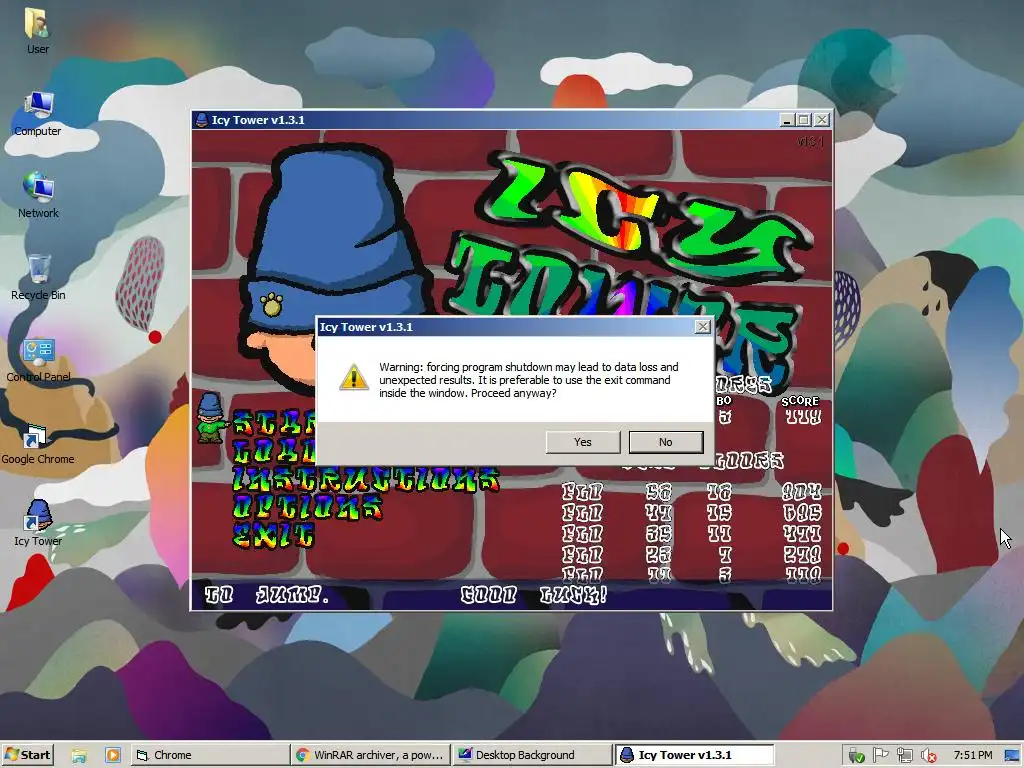Select LOAD in the game menu
Viewport: 1024px width, 768px height.
(x=274, y=451)
